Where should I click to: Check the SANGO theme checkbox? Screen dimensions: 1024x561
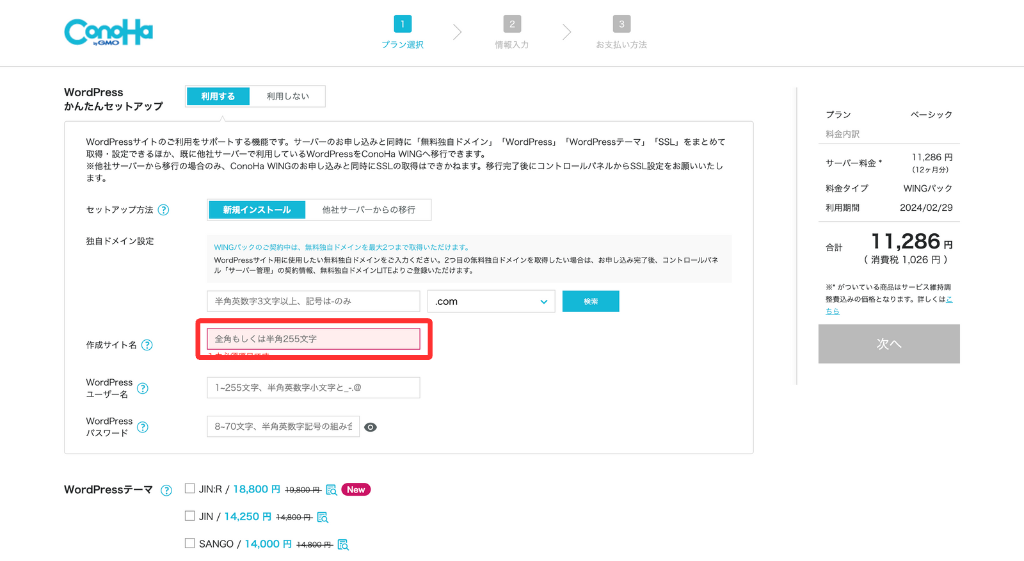pos(190,544)
